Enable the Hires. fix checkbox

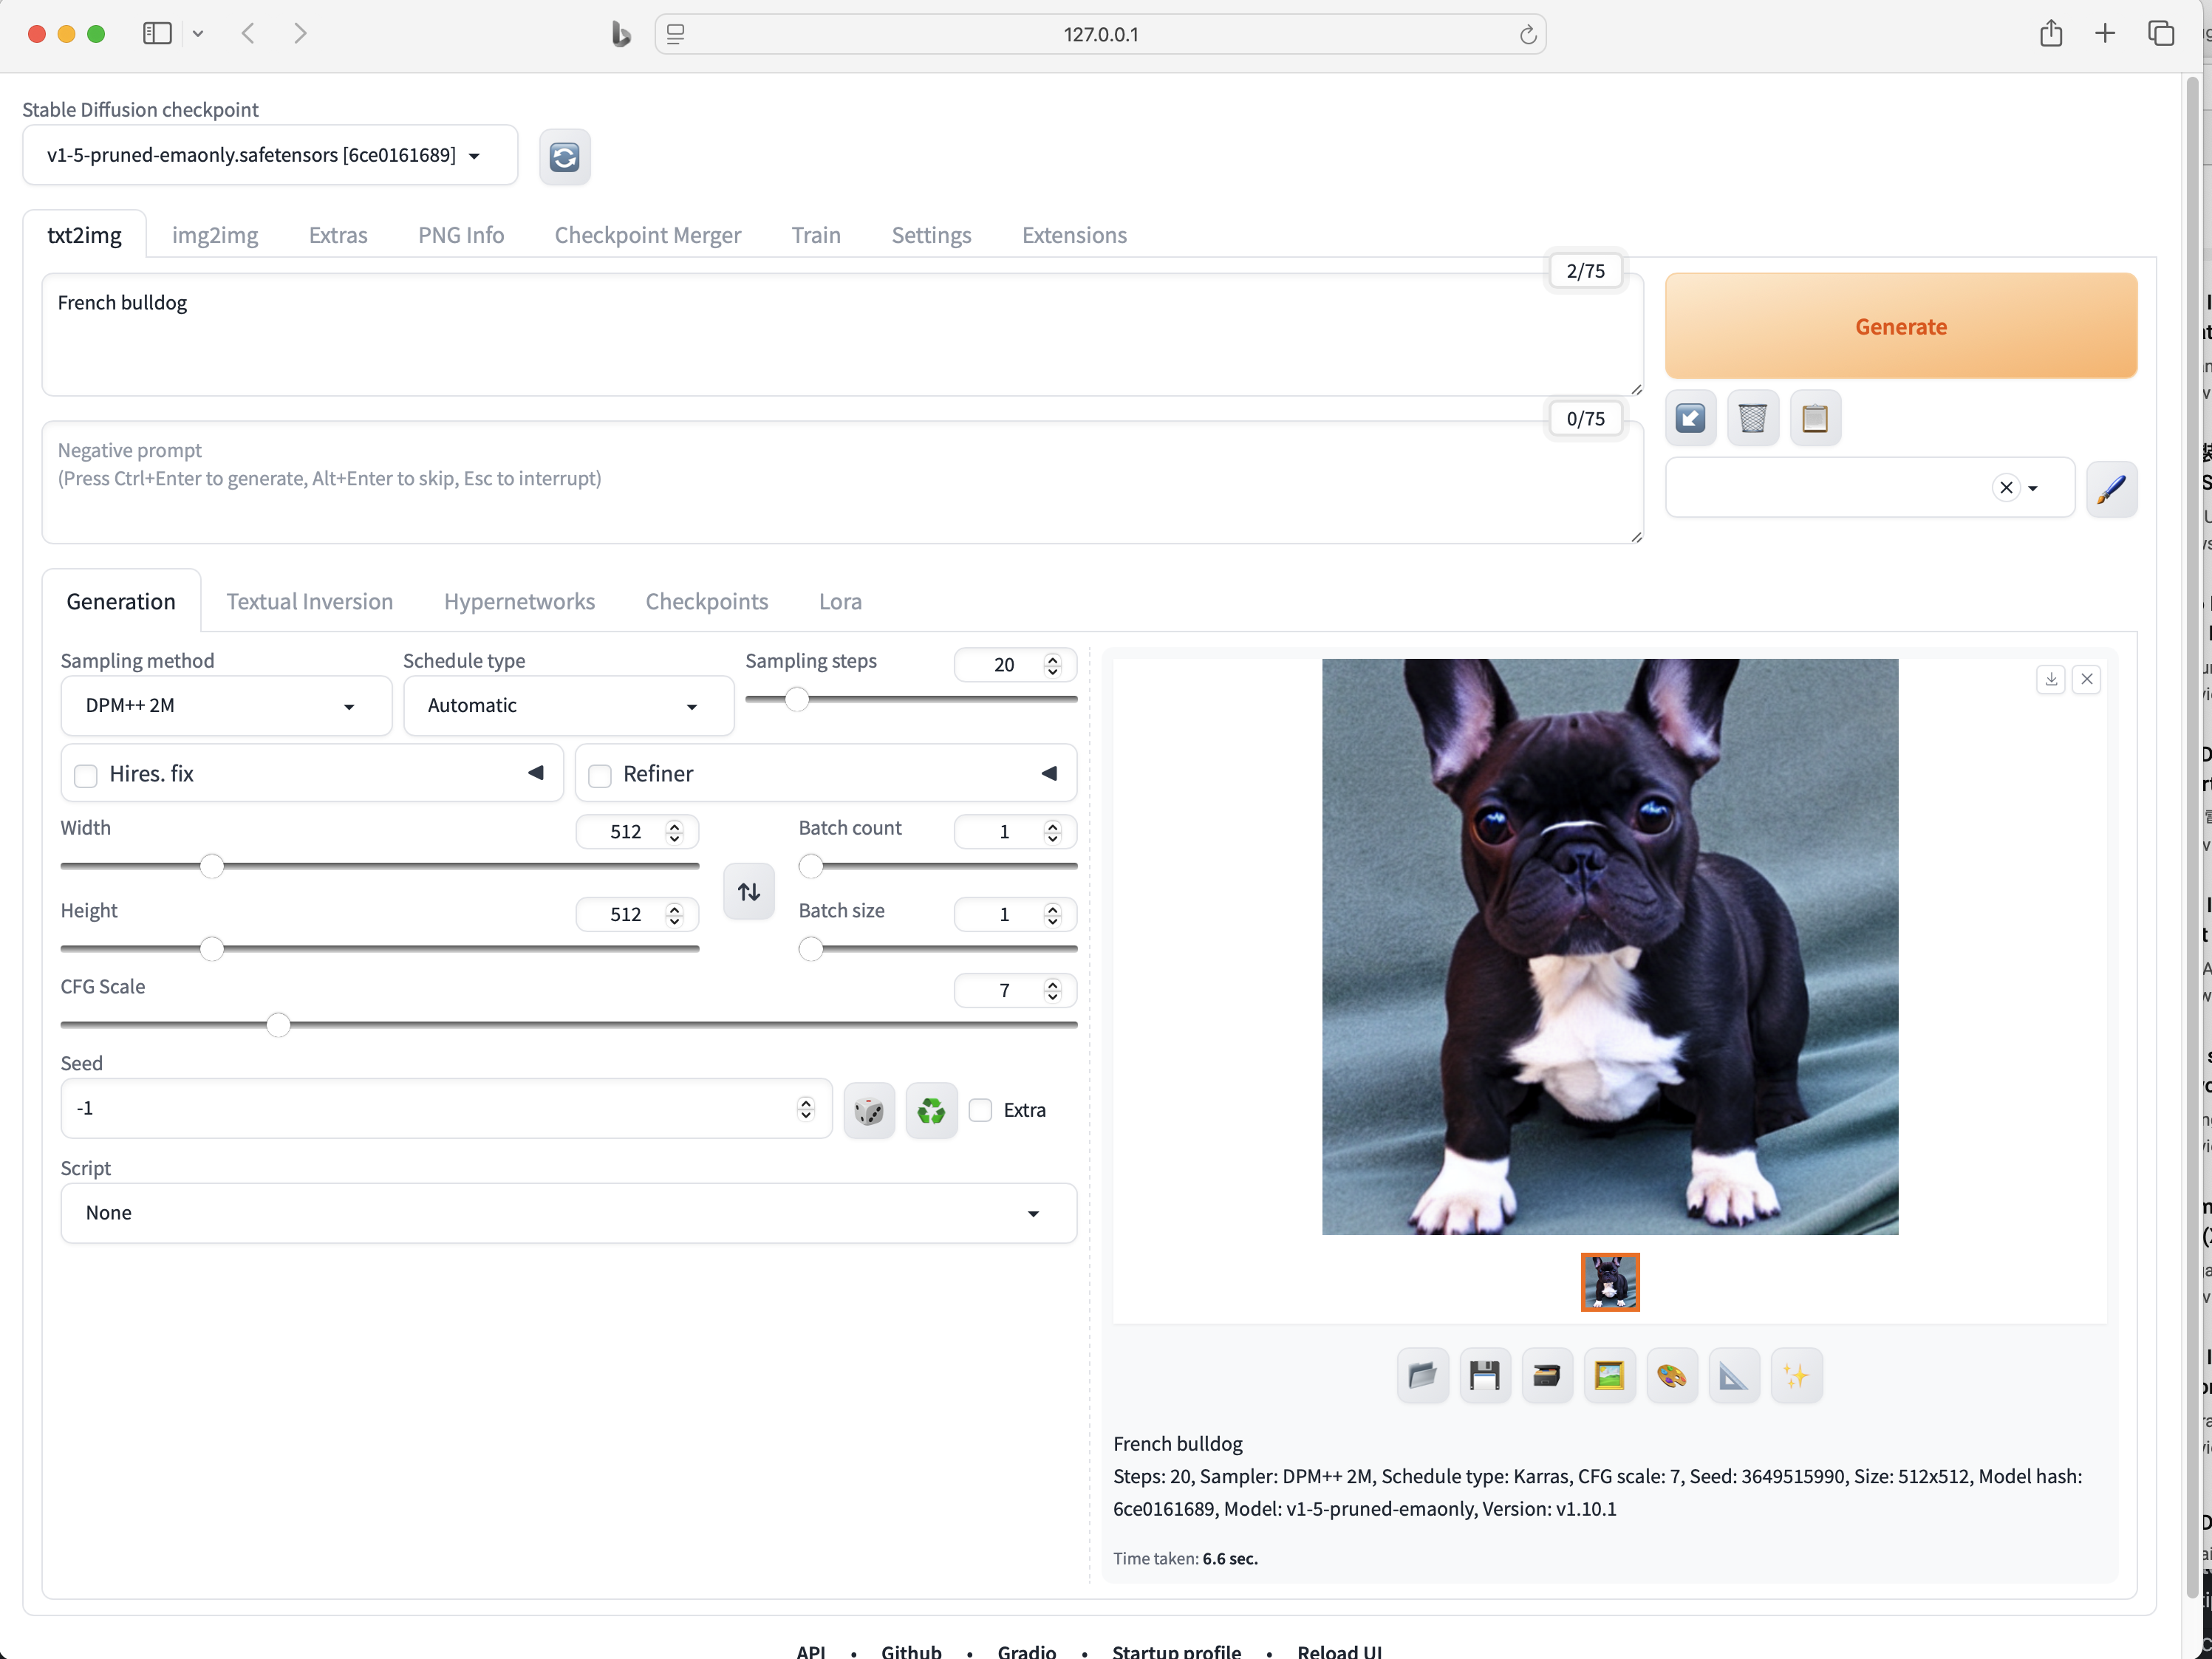[x=86, y=775]
